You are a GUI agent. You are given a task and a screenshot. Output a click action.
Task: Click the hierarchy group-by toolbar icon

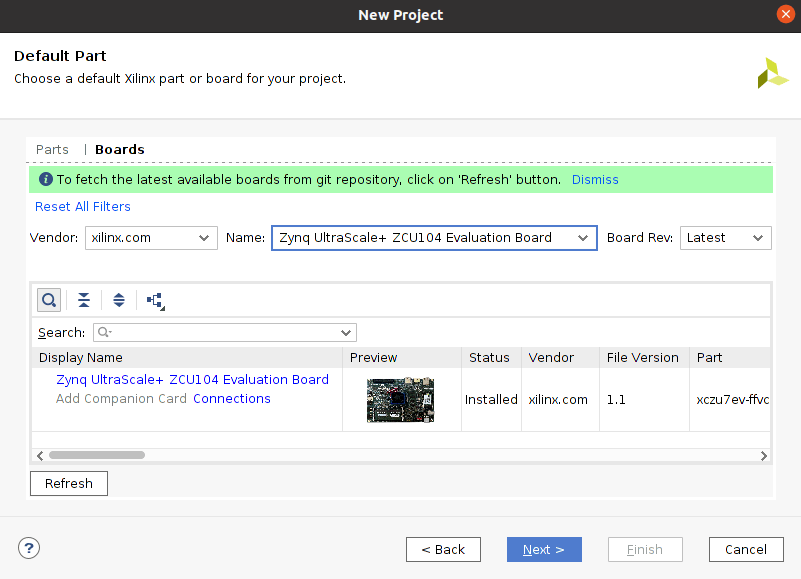pyautogui.click(x=155, y=300)
